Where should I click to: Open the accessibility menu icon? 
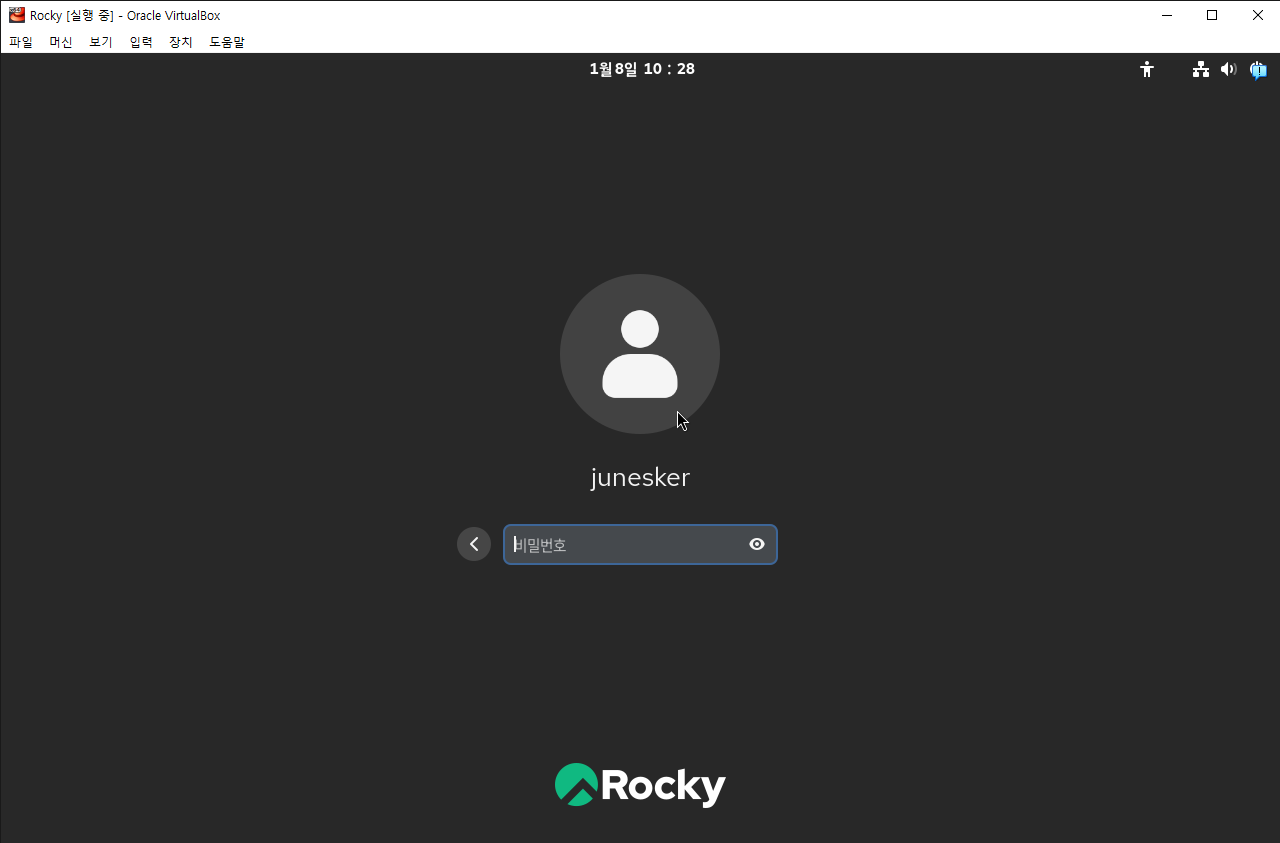1147,69
